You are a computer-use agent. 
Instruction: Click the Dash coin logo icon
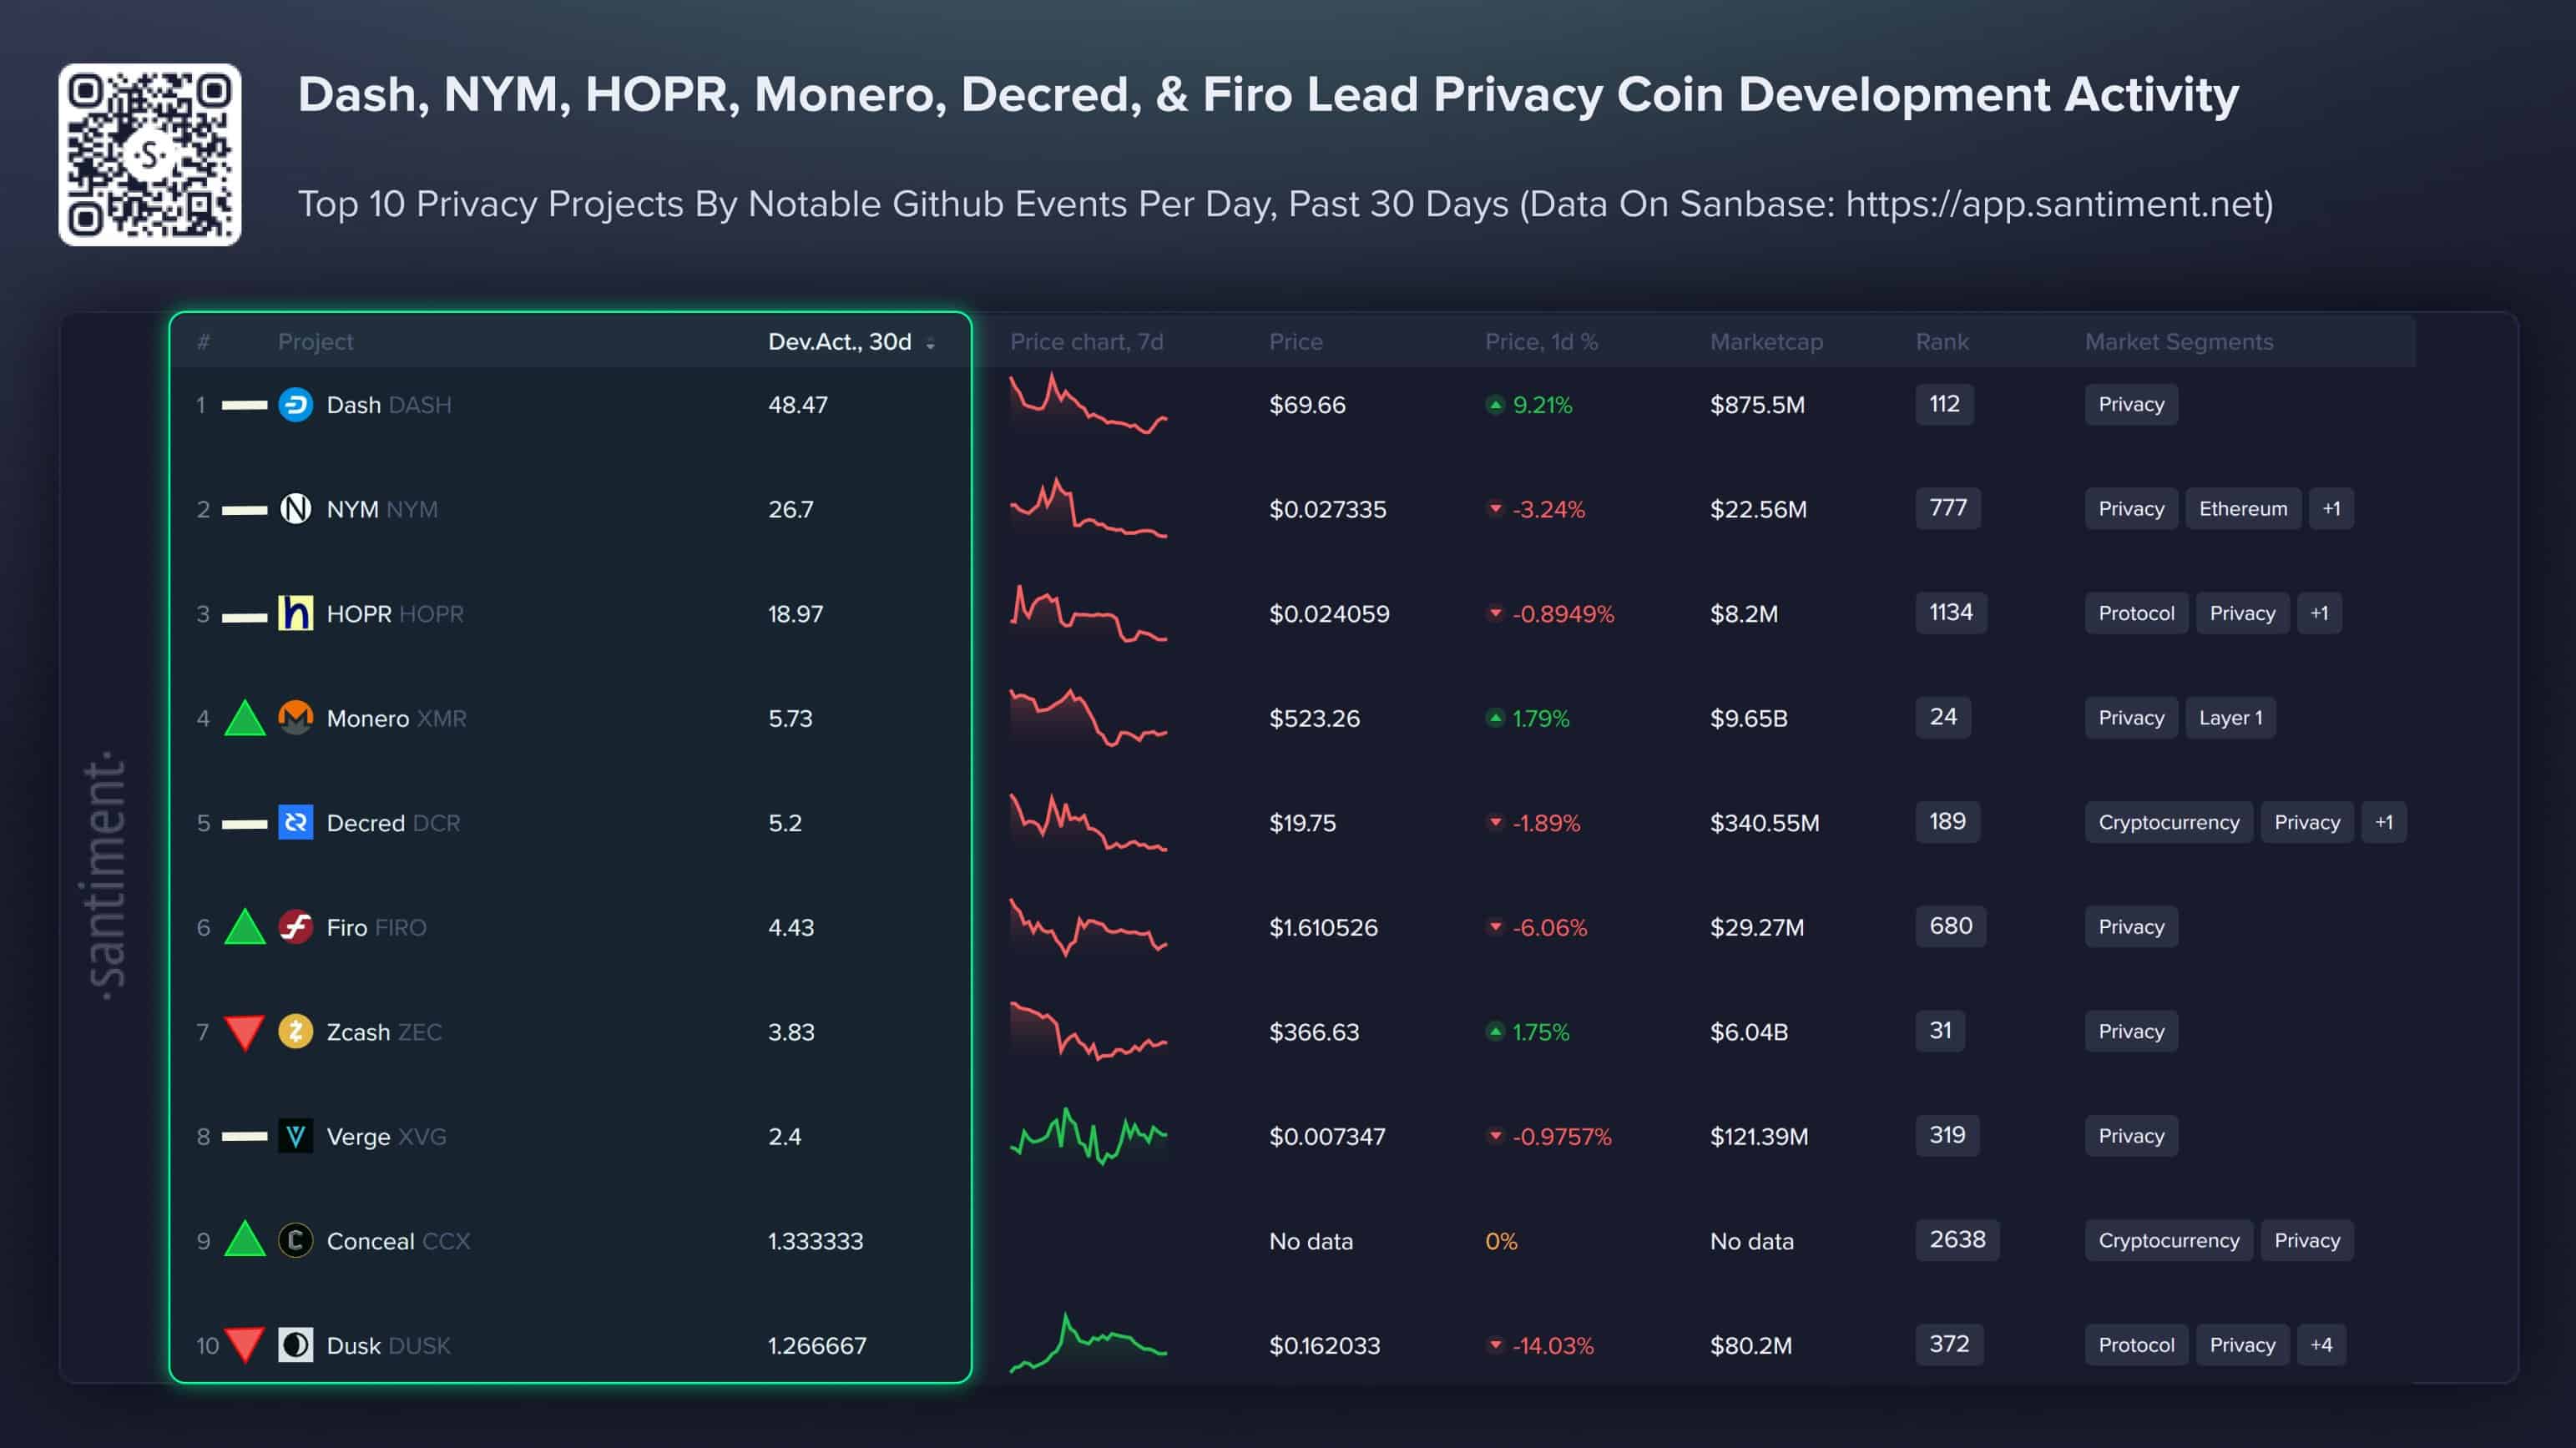click(295, 405)
